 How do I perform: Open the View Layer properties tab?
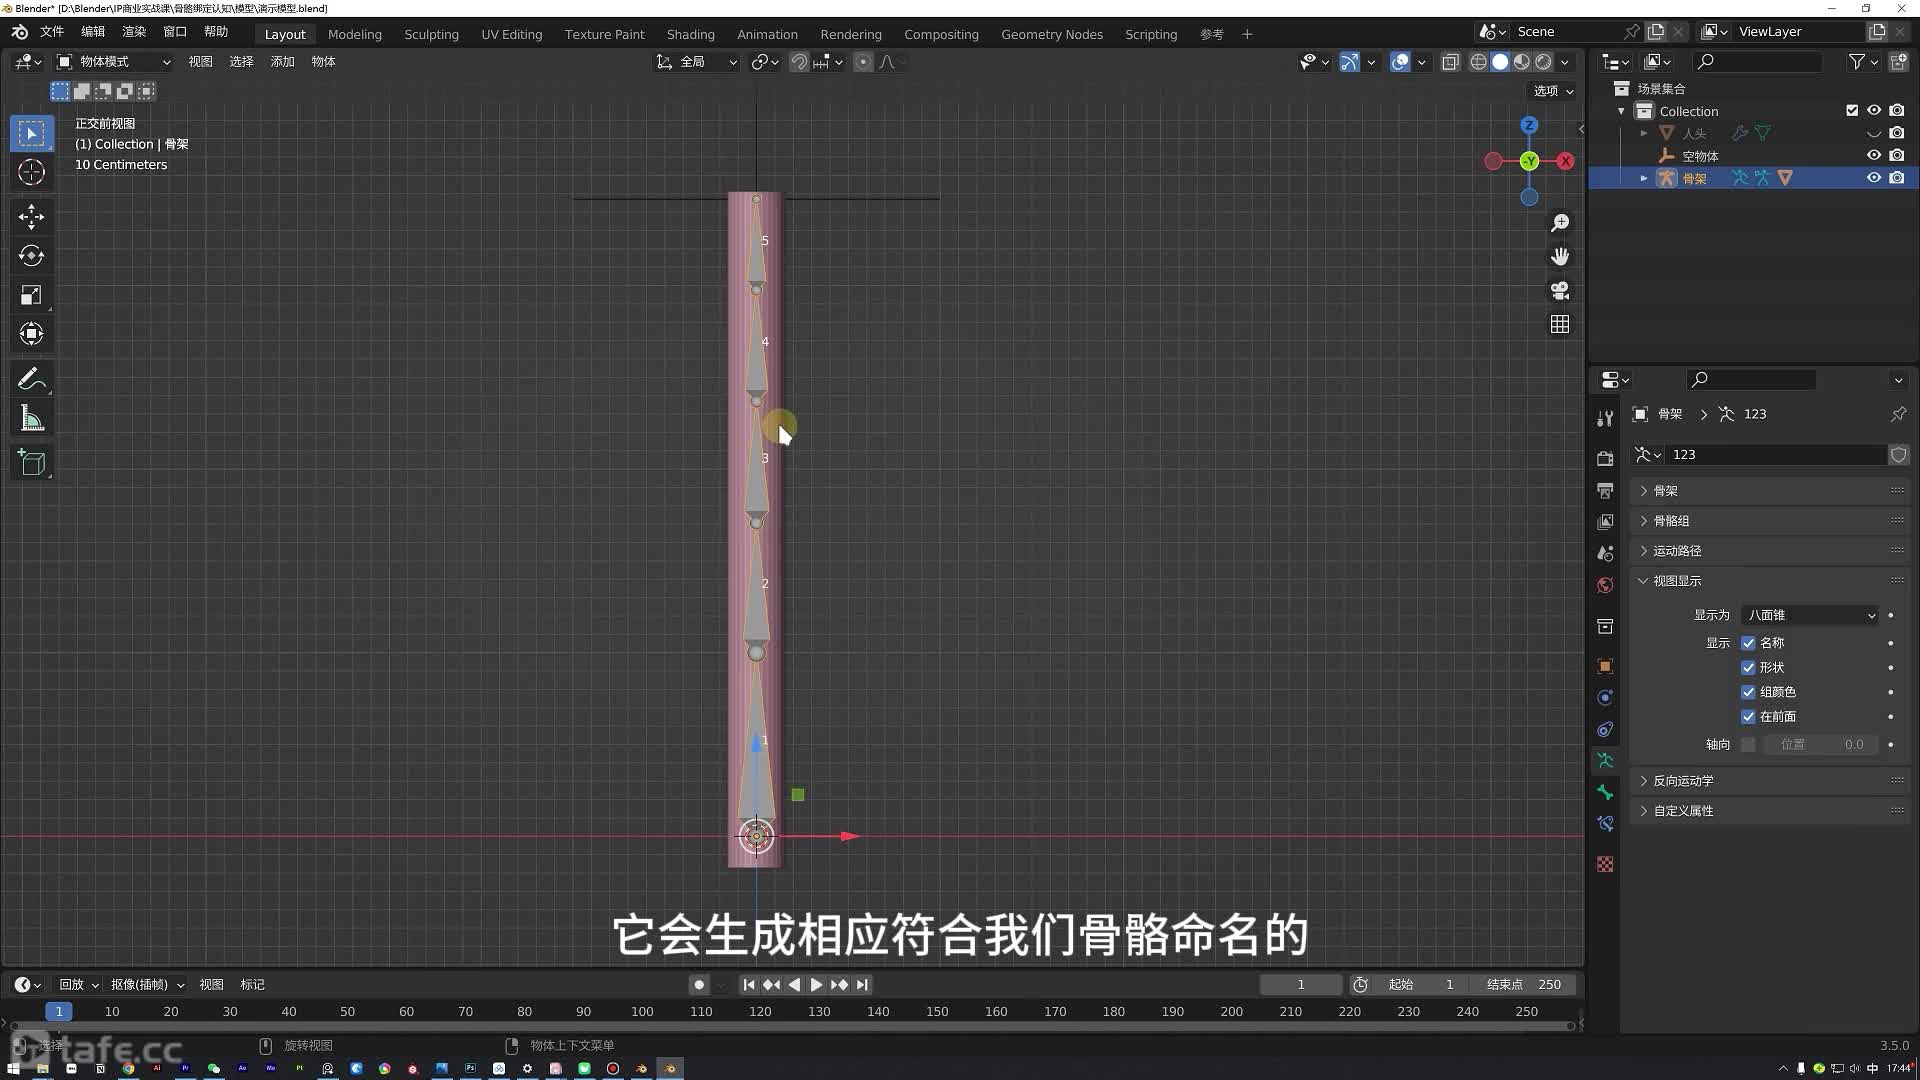click(1605, 522)
